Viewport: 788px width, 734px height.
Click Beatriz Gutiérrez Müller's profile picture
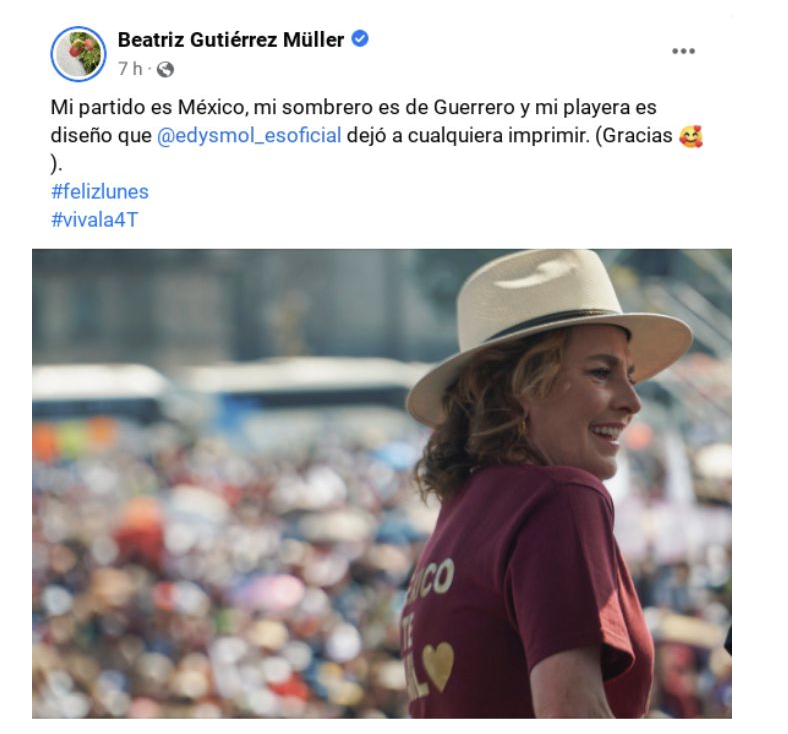point(78,54)
